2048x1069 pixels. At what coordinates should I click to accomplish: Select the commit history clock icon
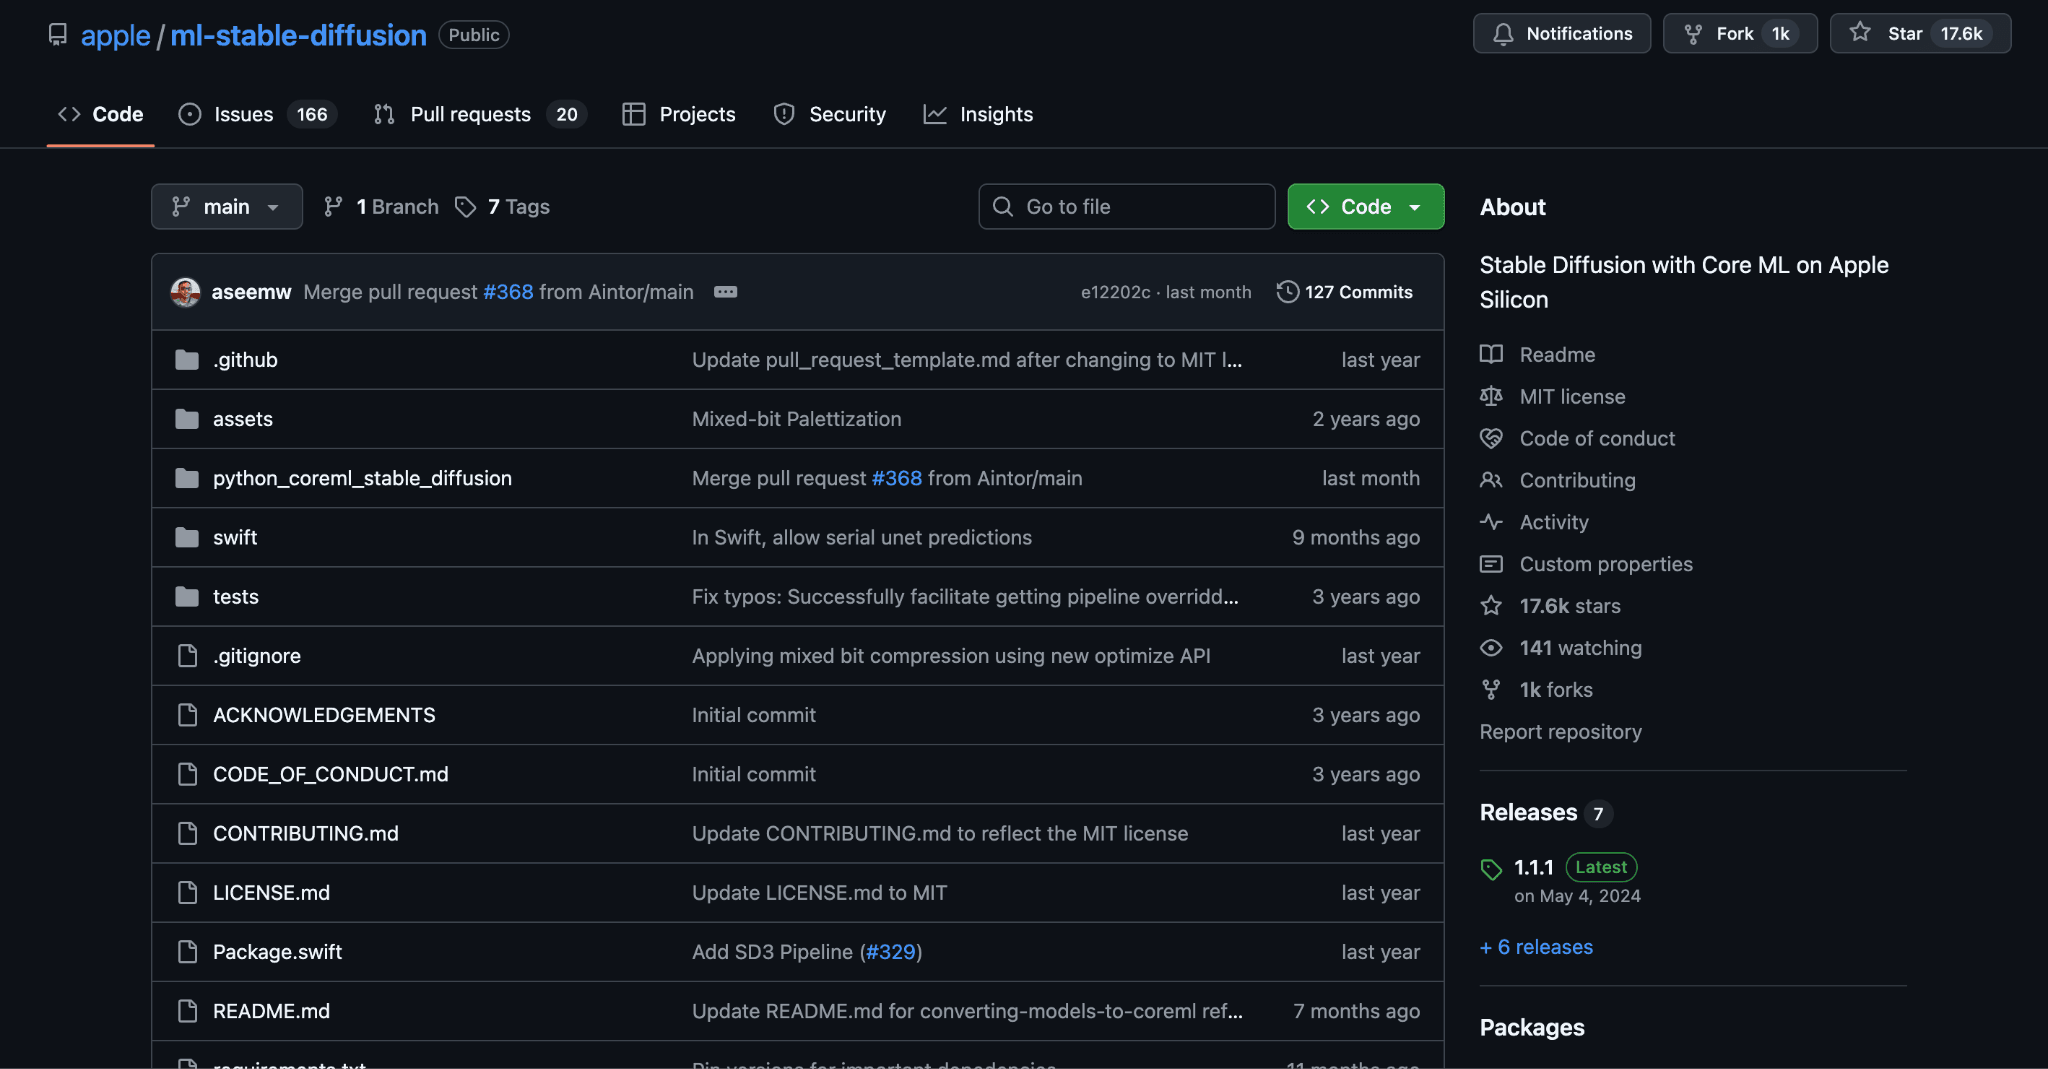1289,291
